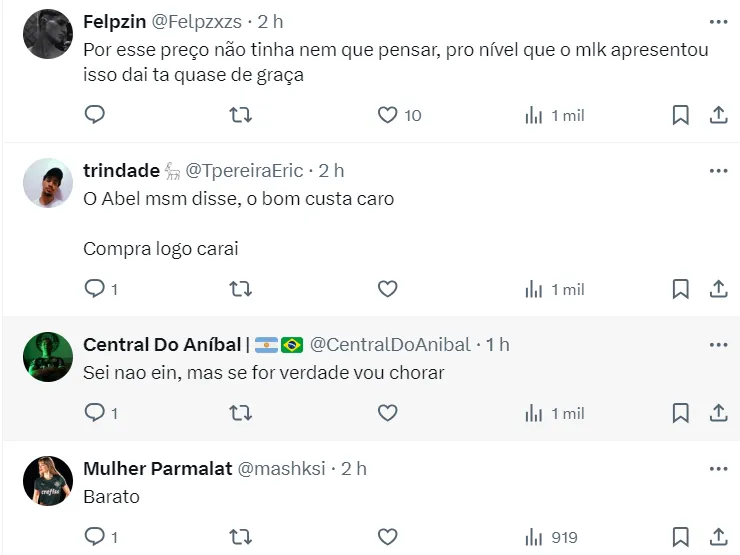Like Felpzin's tweet with 10 likes
The image size is (740, 555).
click(388, 115)
